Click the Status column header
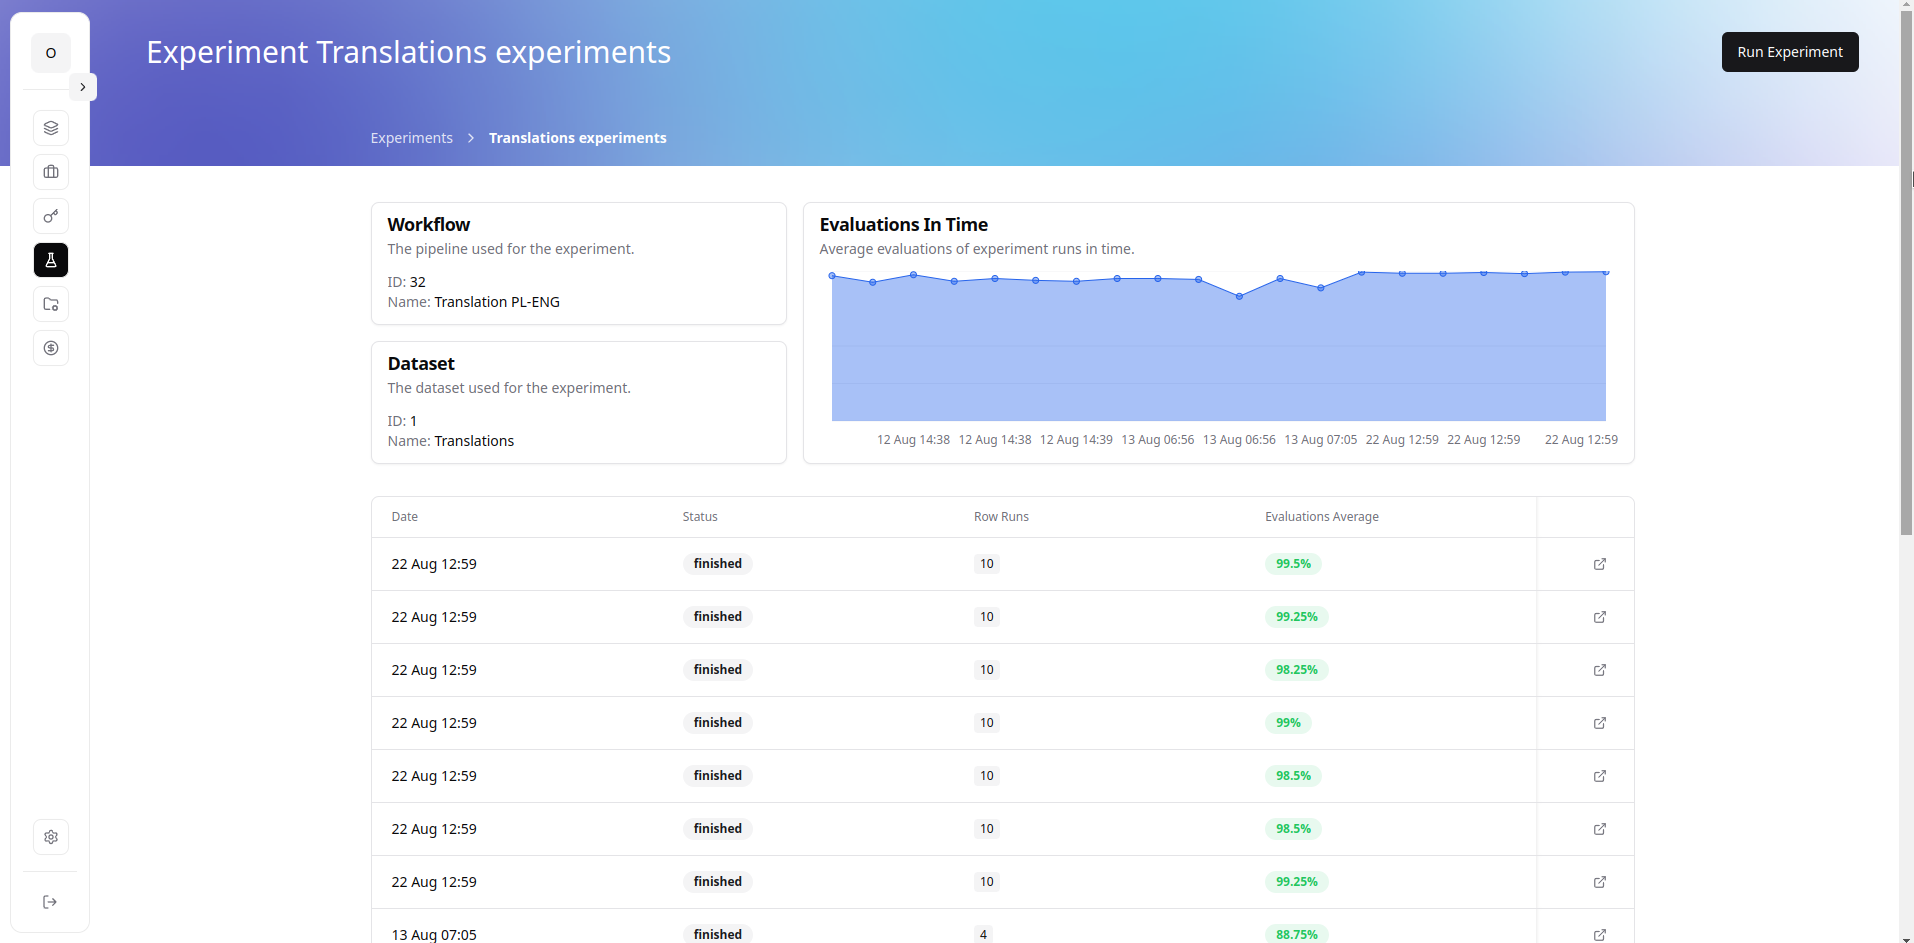The width and height of the screenshot is (1914, 943). click(700, 517)
